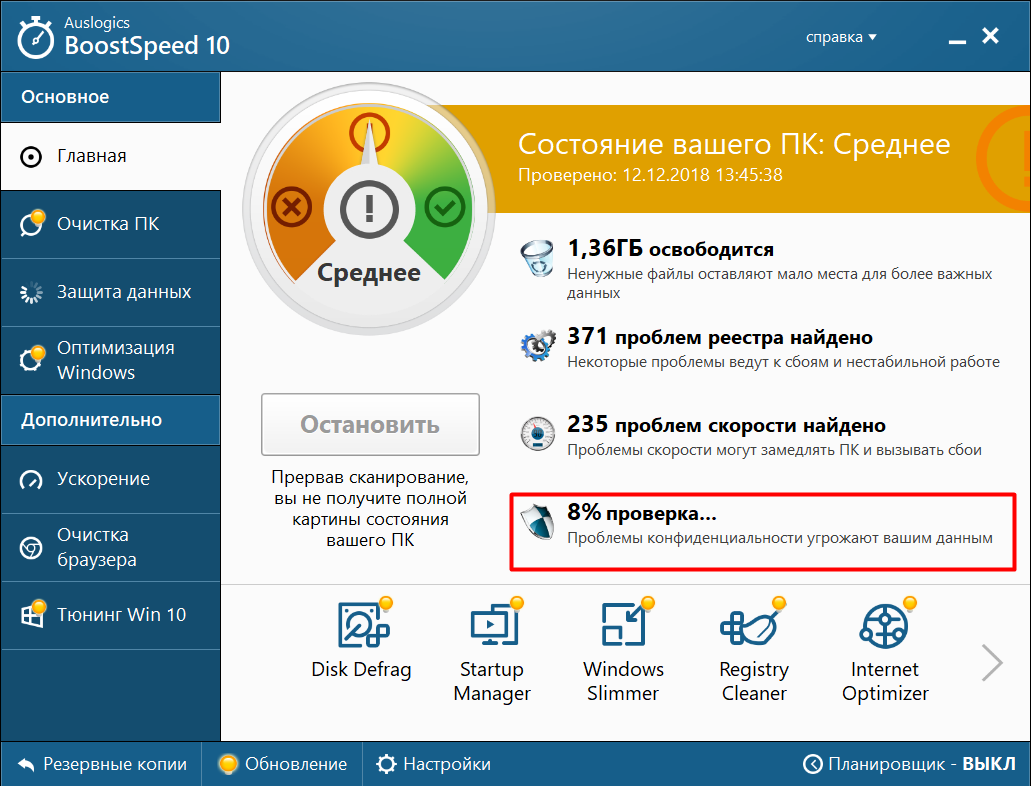The height and width of the screenshot is (786, 1031).
Task: Click the Остановить button
Action: coord(370,424)
